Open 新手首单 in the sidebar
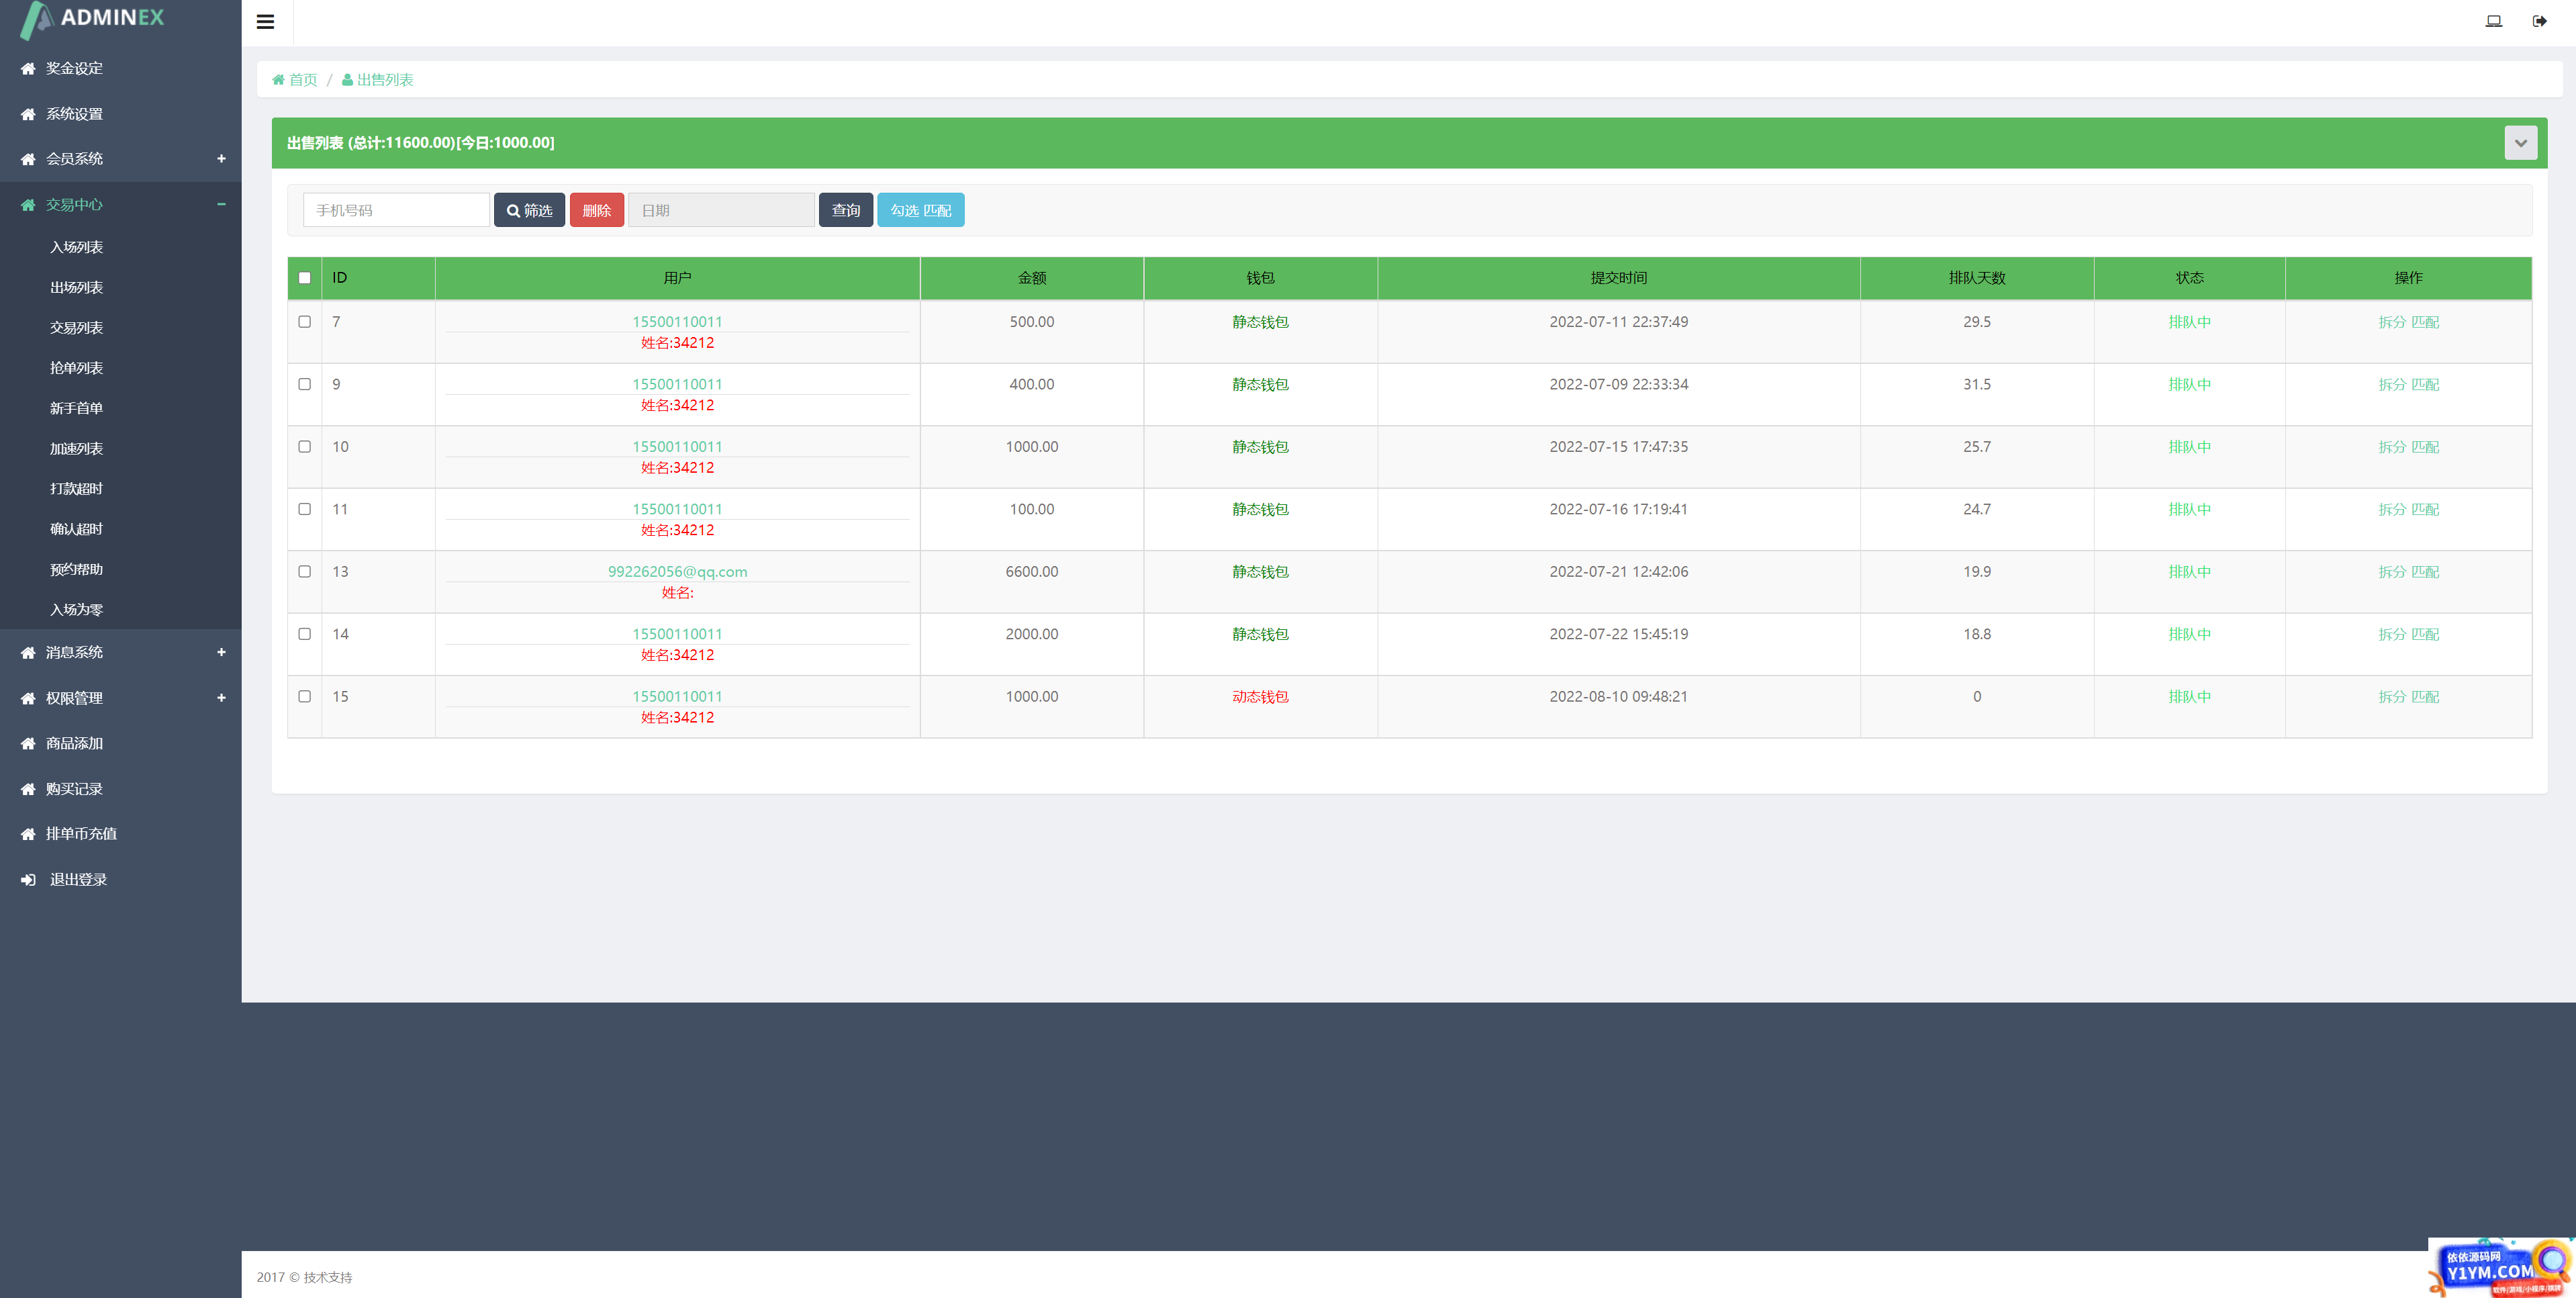 [77, 409]
